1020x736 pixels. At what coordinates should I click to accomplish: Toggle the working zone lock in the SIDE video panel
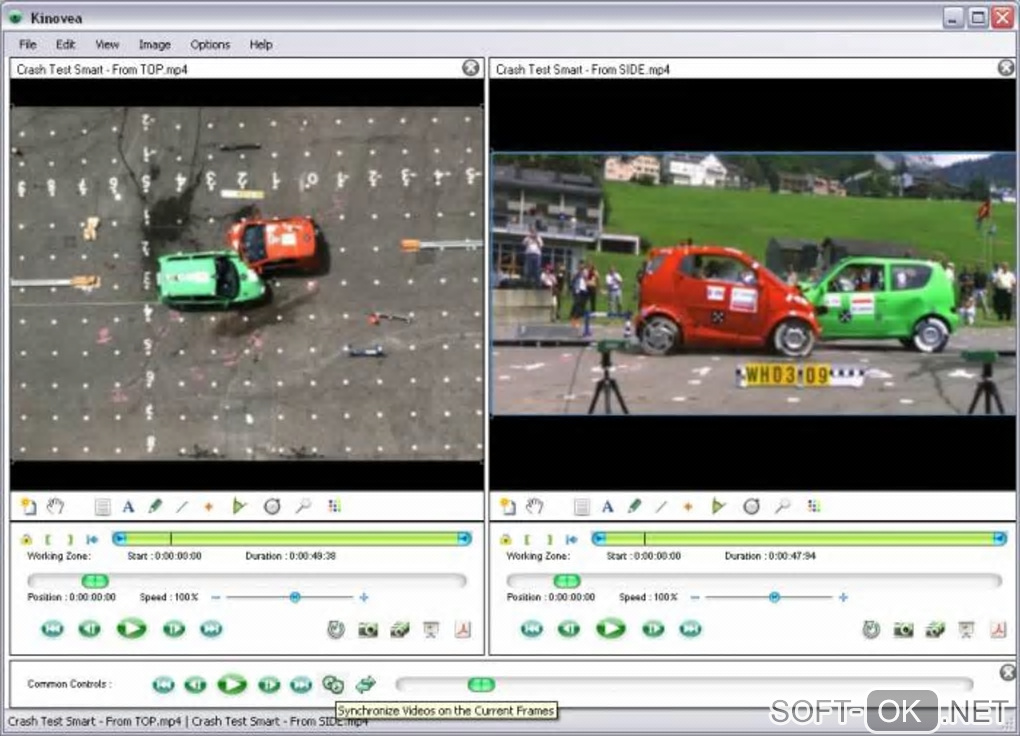point(505,539)
